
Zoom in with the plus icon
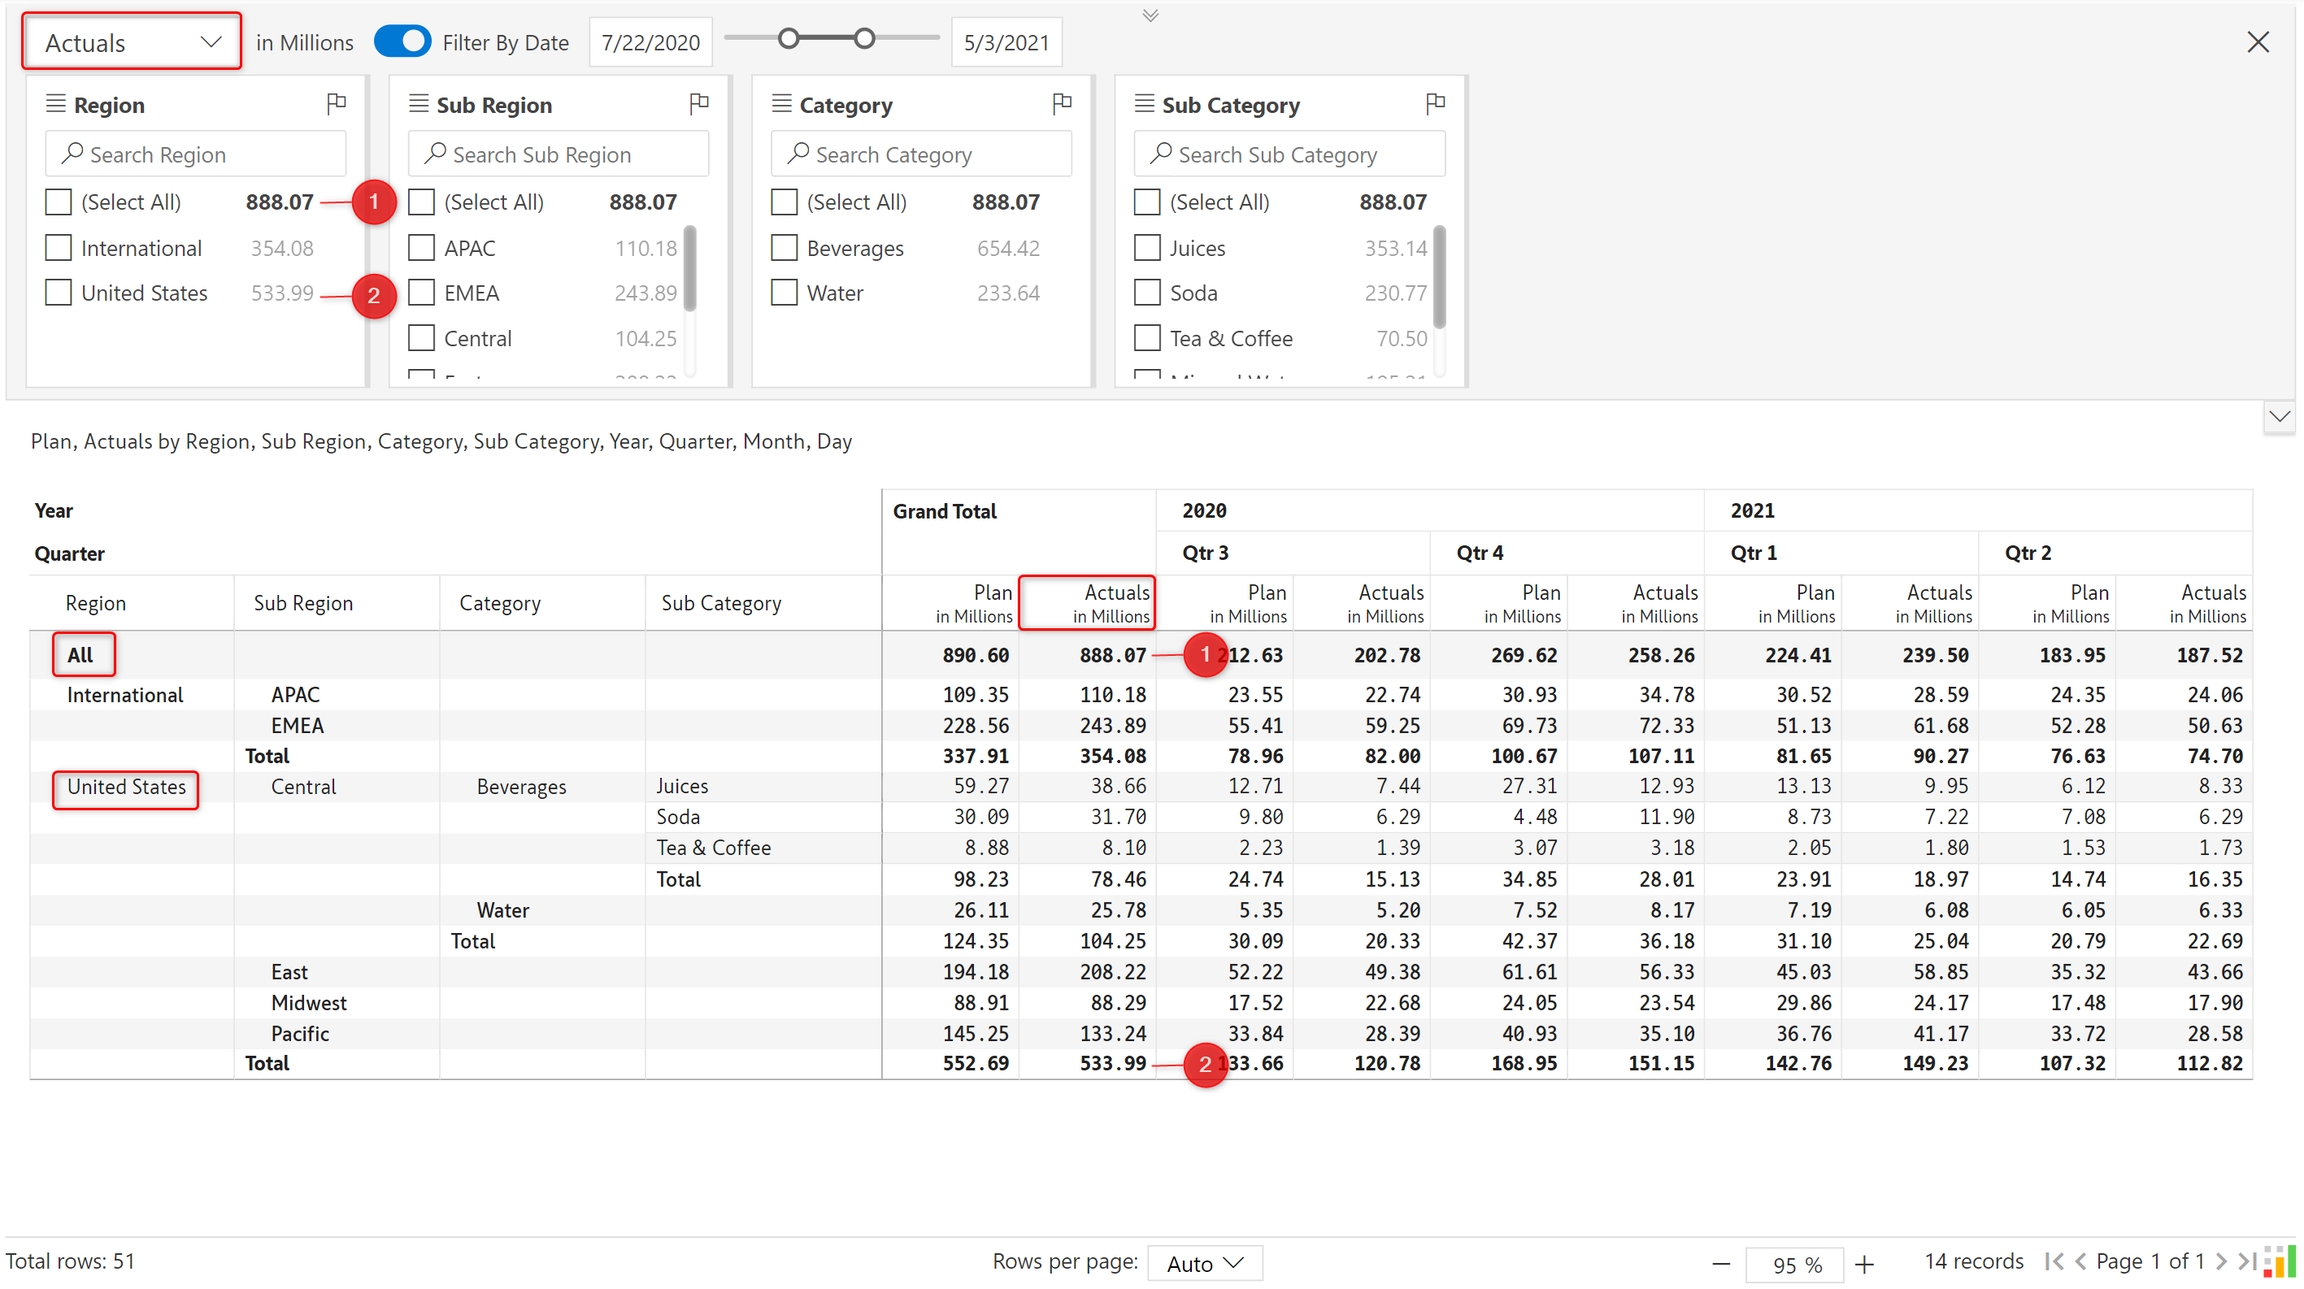click(x=1864, y=1264)
